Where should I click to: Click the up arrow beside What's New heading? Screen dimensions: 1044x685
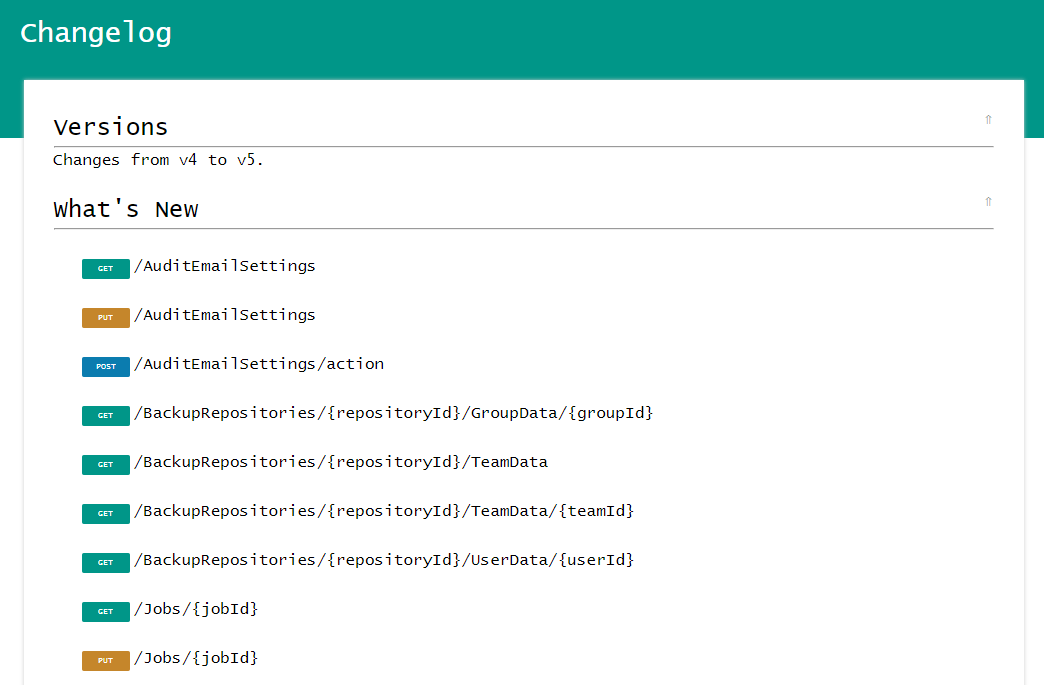coord(988,202)
